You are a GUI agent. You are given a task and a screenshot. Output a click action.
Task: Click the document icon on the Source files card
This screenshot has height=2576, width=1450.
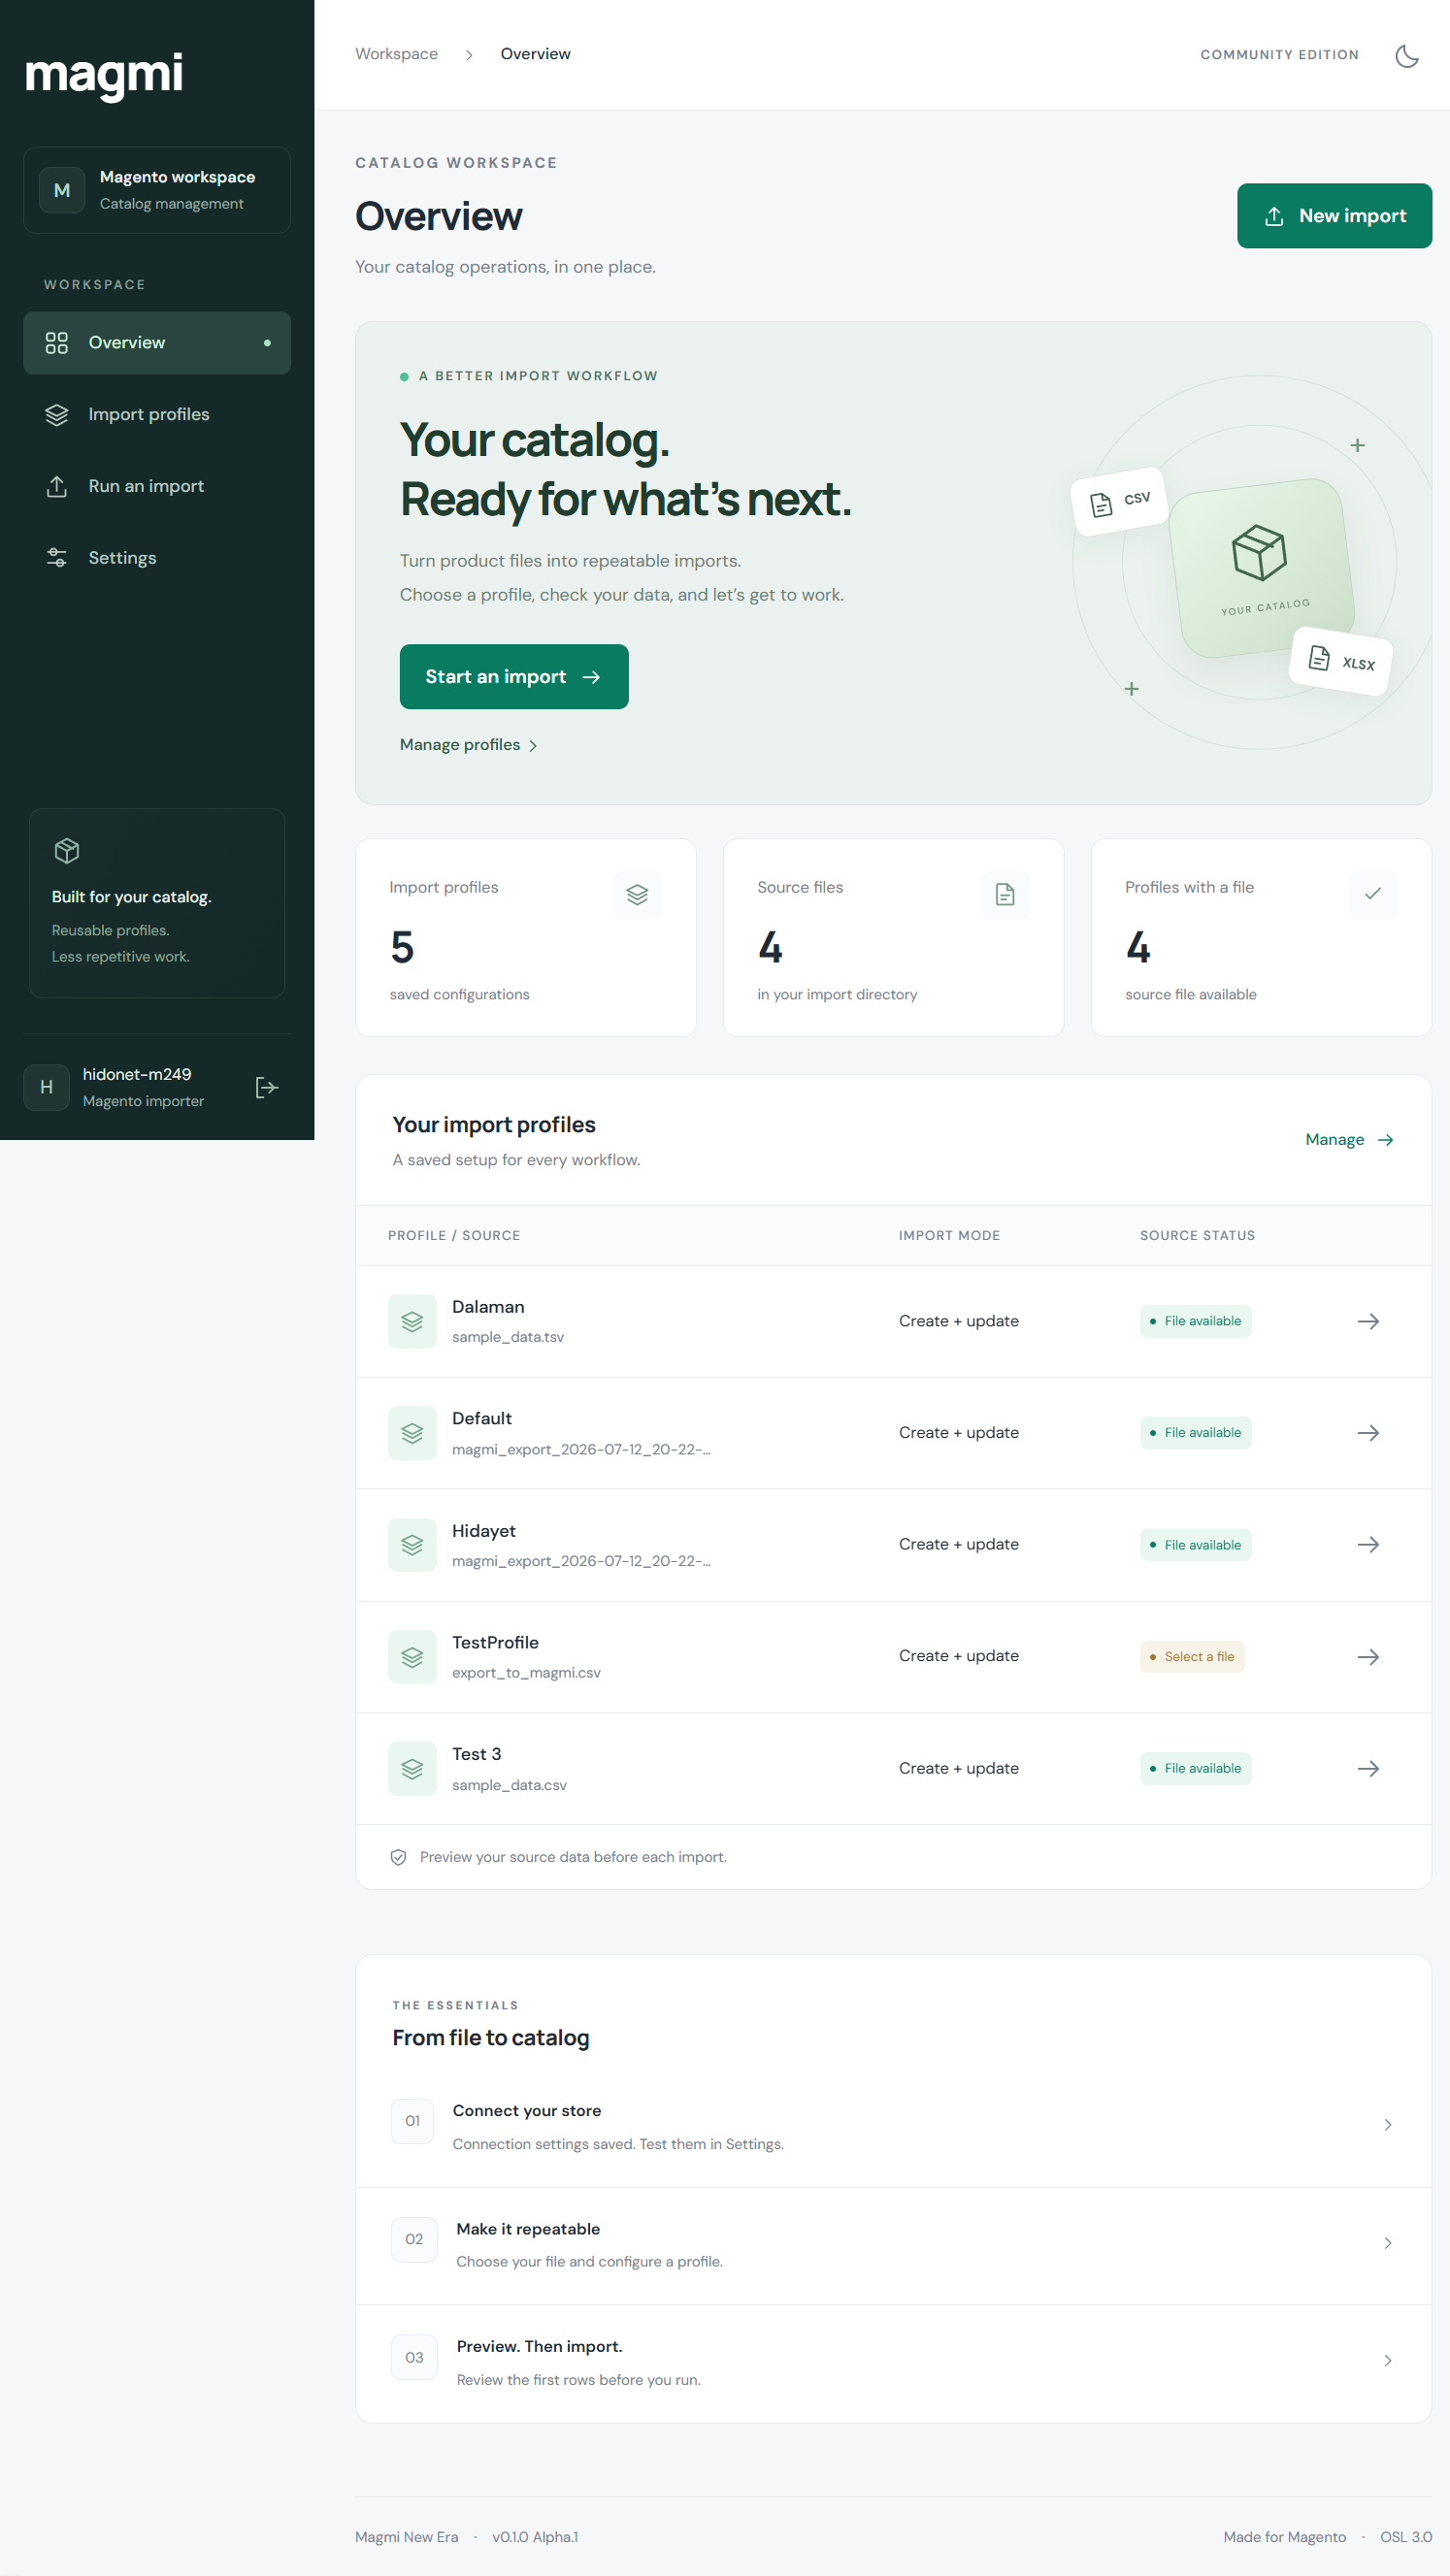(x=1005, y=895)
